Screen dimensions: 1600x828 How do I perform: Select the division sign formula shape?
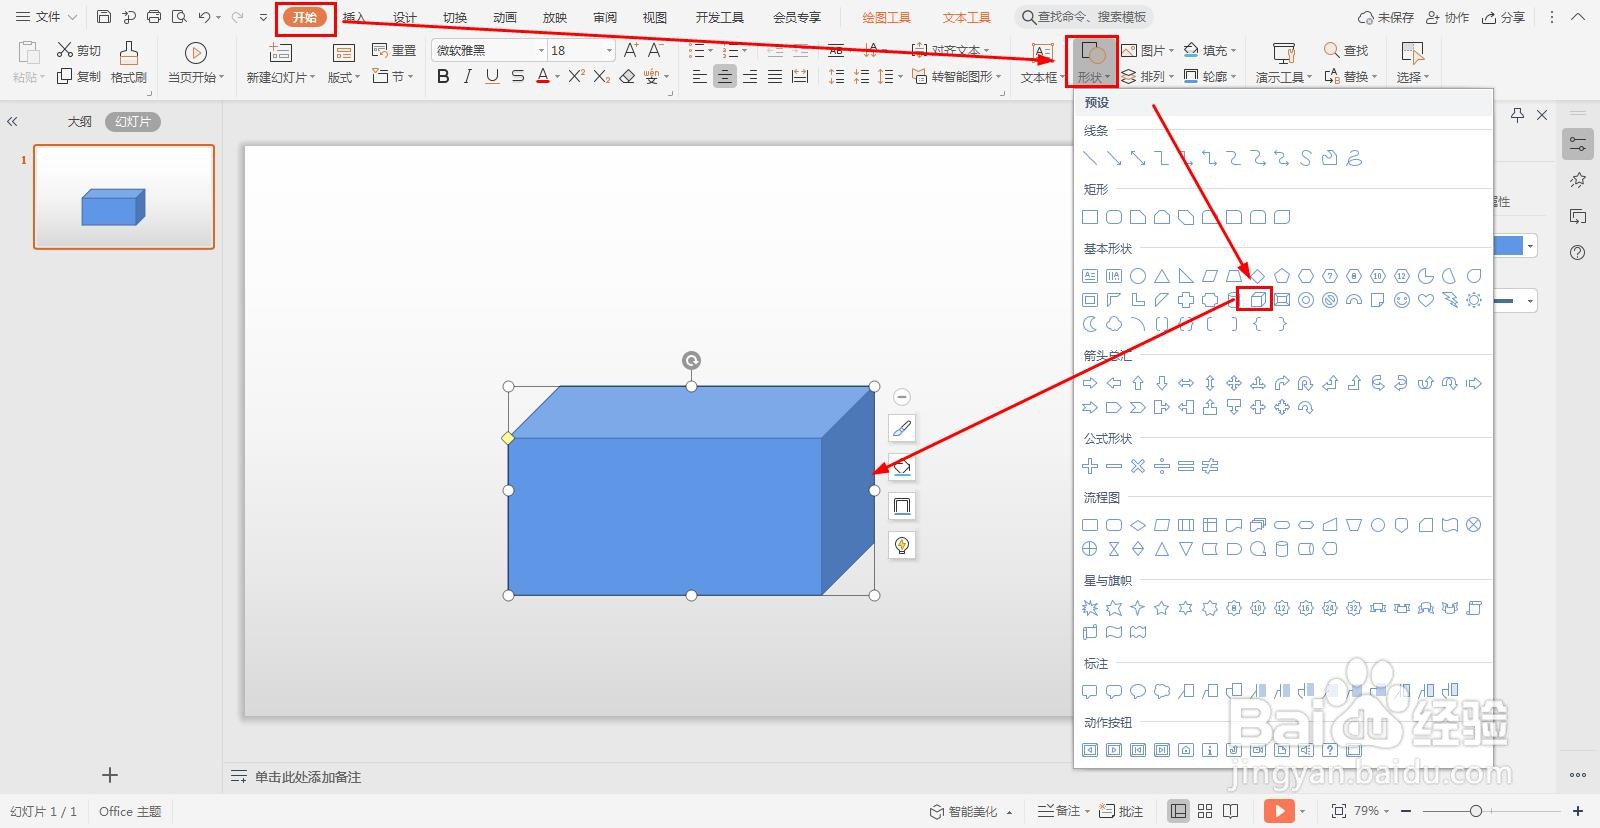(x=1162, y=466)
